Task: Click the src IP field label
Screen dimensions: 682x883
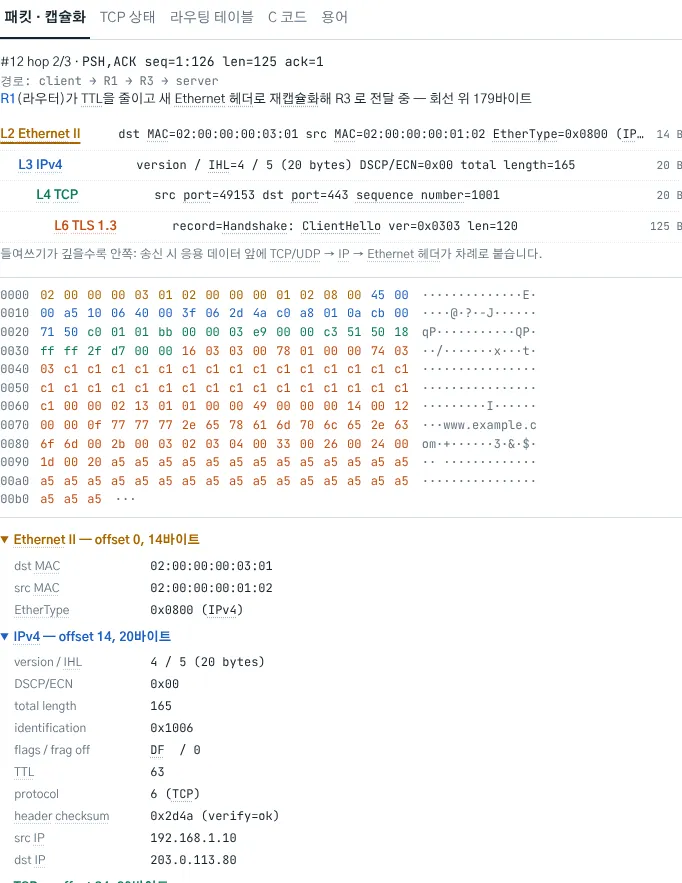Action: (29, 837)
